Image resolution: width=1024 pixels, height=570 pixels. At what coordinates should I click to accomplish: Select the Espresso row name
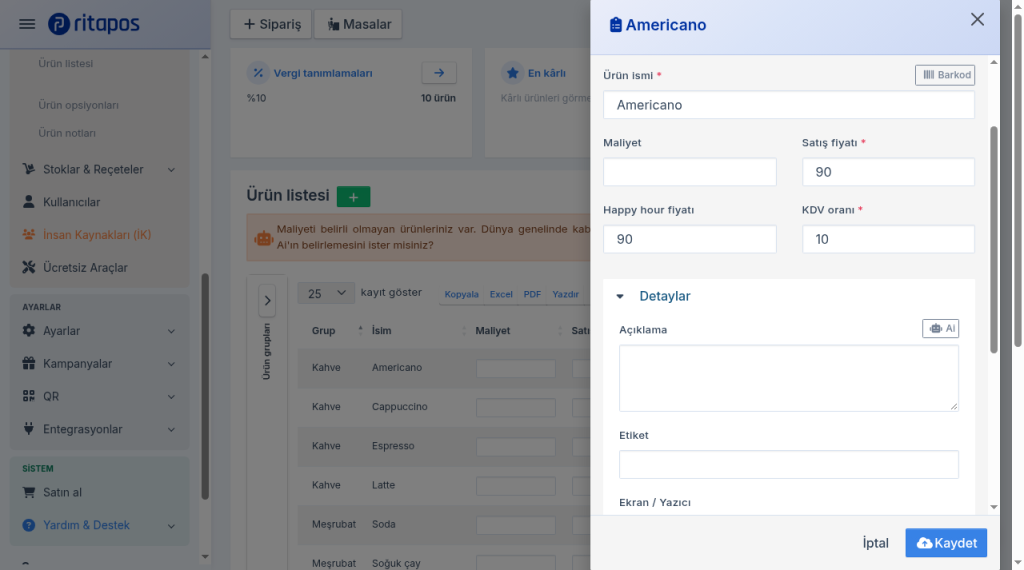[393, 446]
